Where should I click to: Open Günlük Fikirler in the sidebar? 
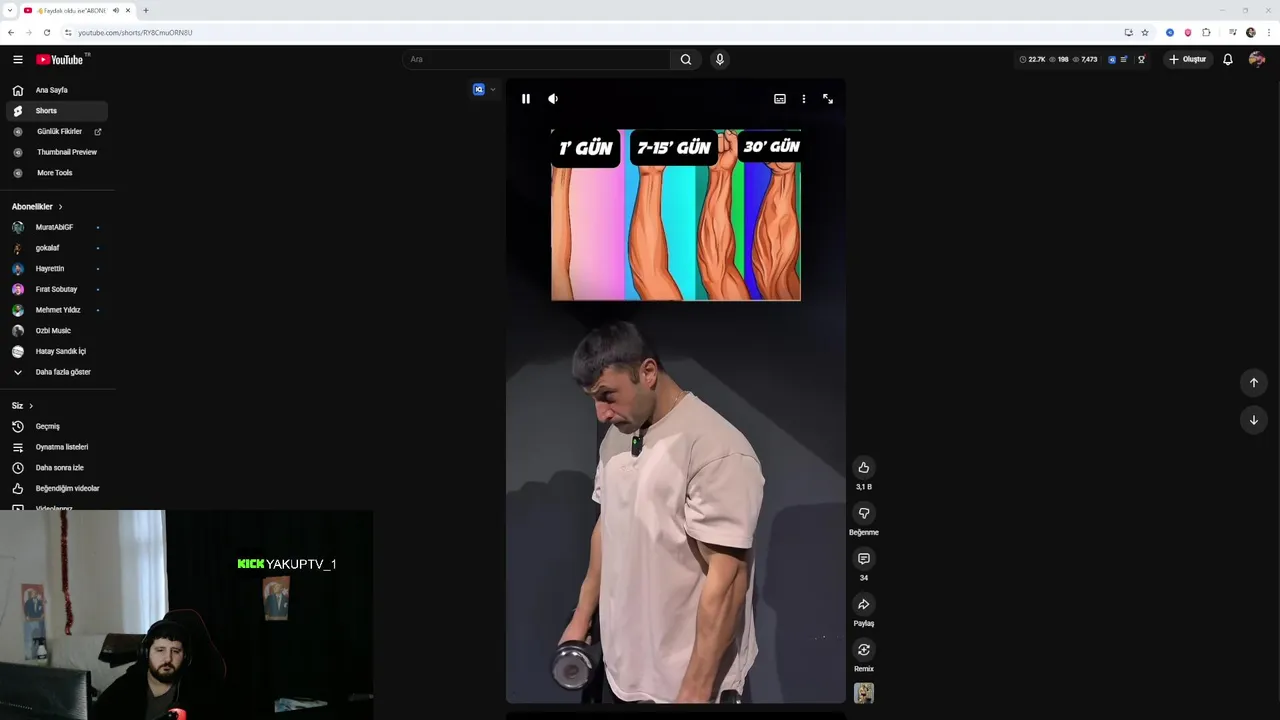tap(57, 132)
